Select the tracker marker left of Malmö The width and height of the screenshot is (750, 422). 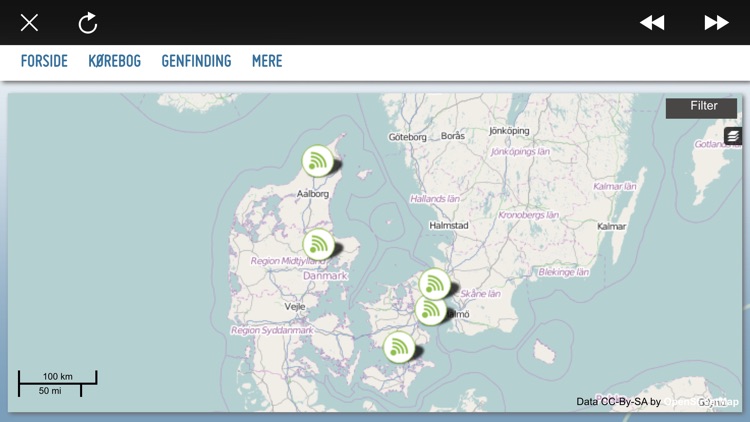(430, 311)
